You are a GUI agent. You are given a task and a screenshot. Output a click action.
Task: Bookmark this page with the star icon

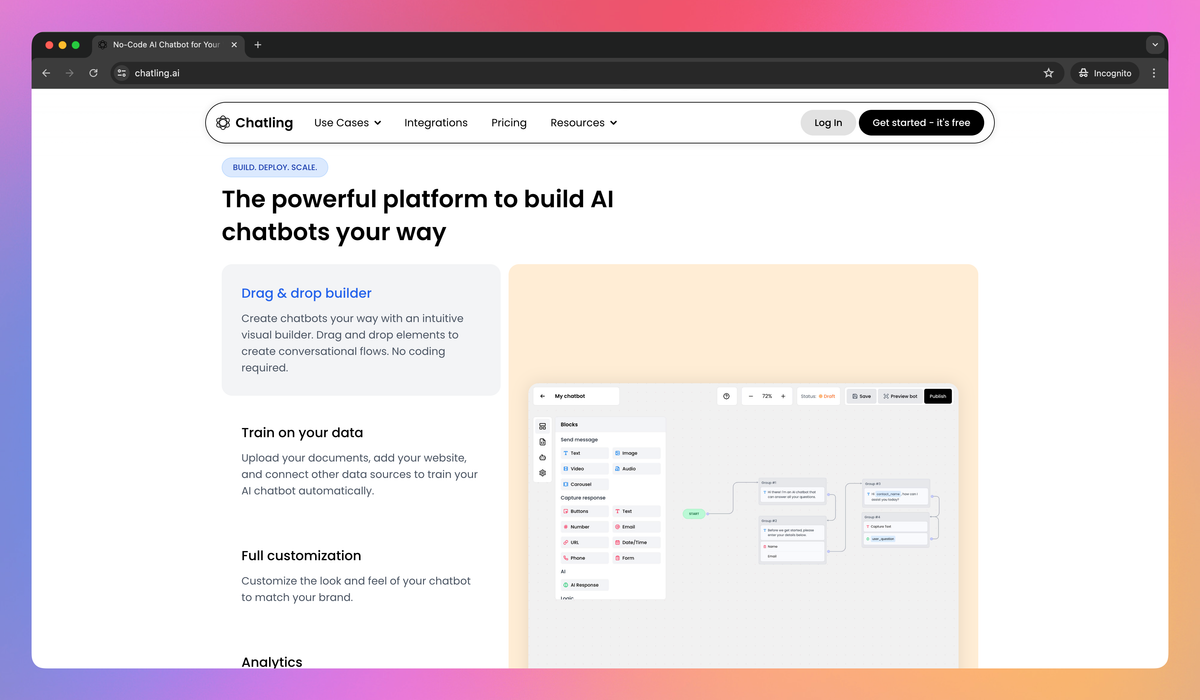pyautogui.click(x=1049, y=73)
